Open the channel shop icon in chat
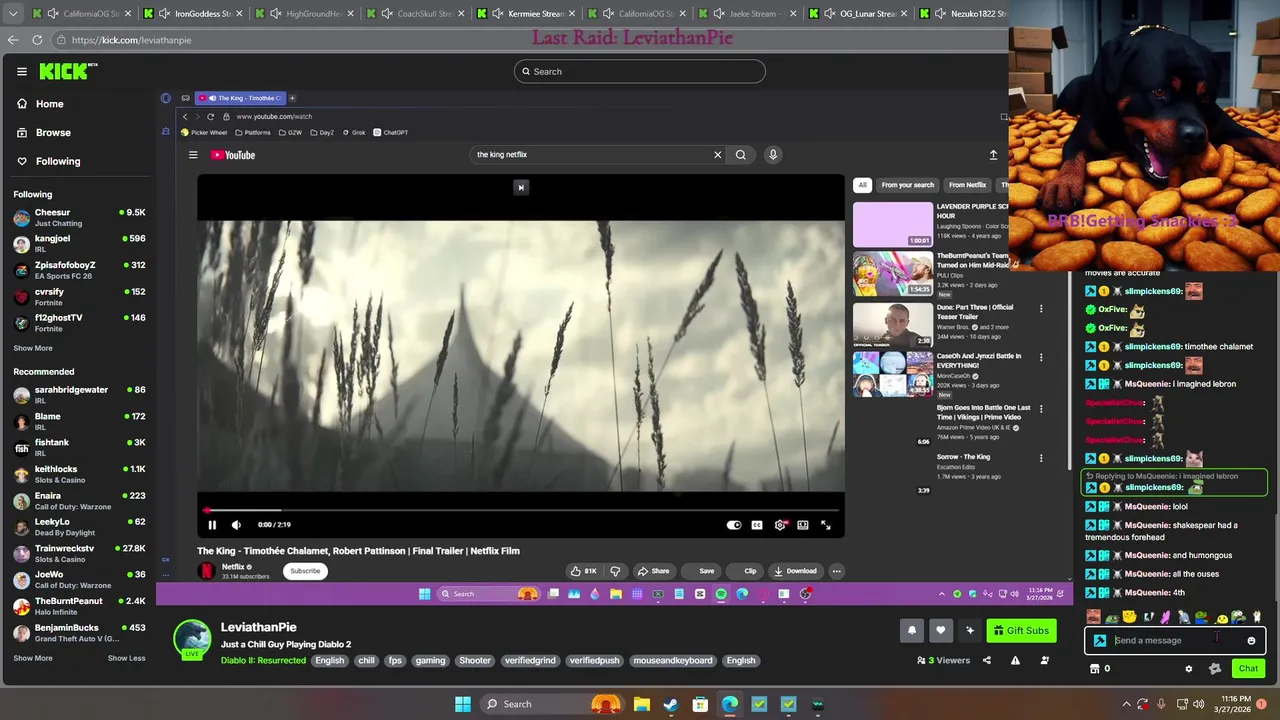Screen dimensions: 1280x720 1094,669
